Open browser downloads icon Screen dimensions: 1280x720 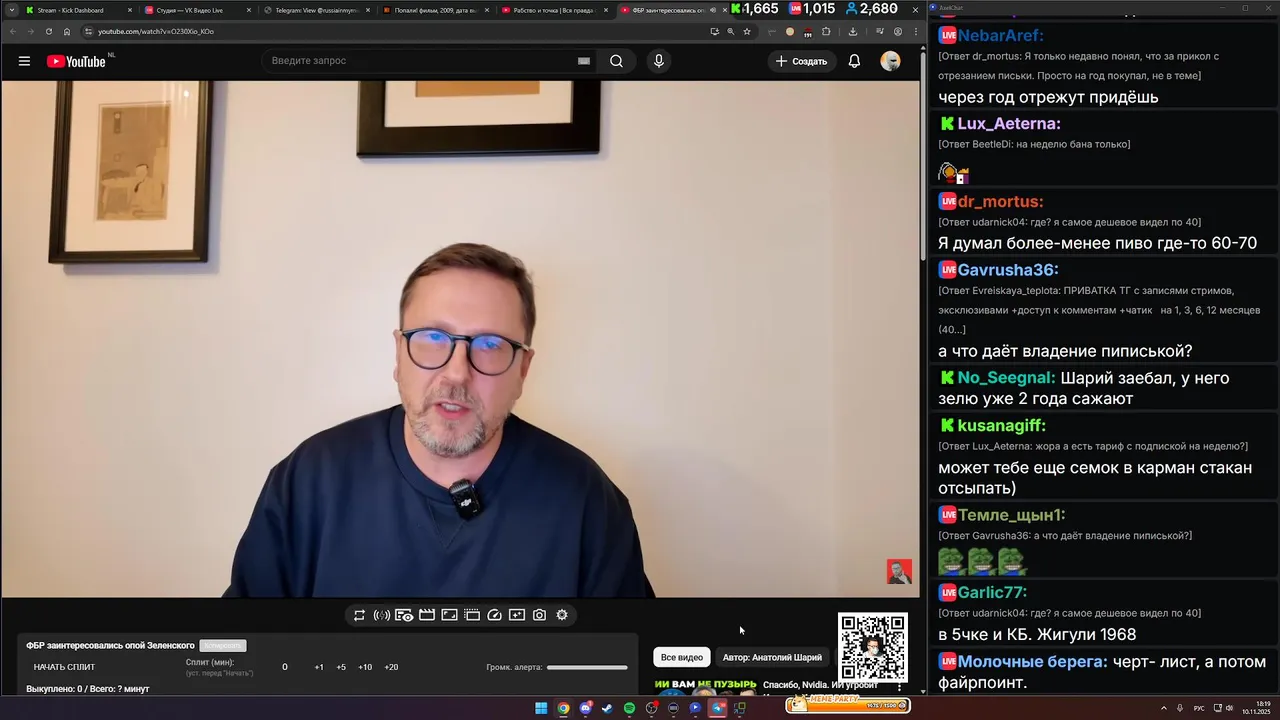coord(852,31)
